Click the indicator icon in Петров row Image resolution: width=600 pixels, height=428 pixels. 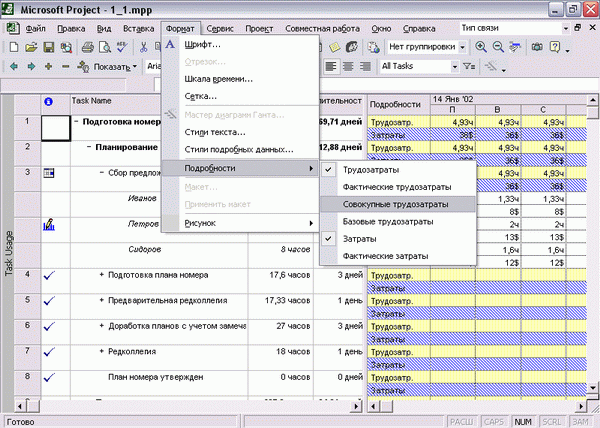pyautogui.click(x=49, y=224)
